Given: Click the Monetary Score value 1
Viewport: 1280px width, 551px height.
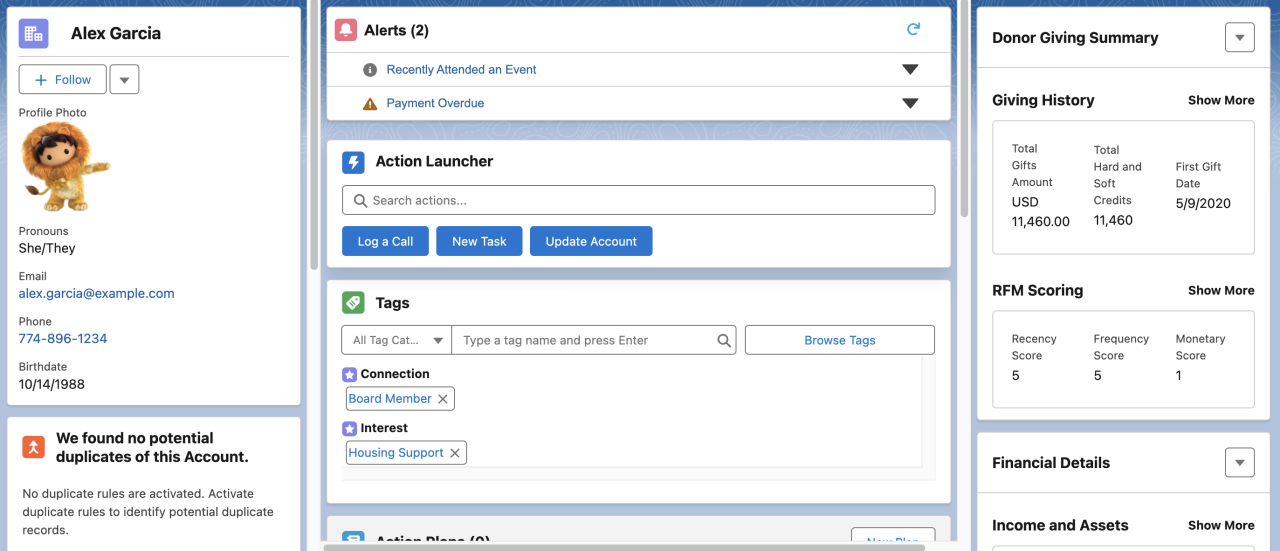Looking at the screenshot, I should click(1179, 376).
